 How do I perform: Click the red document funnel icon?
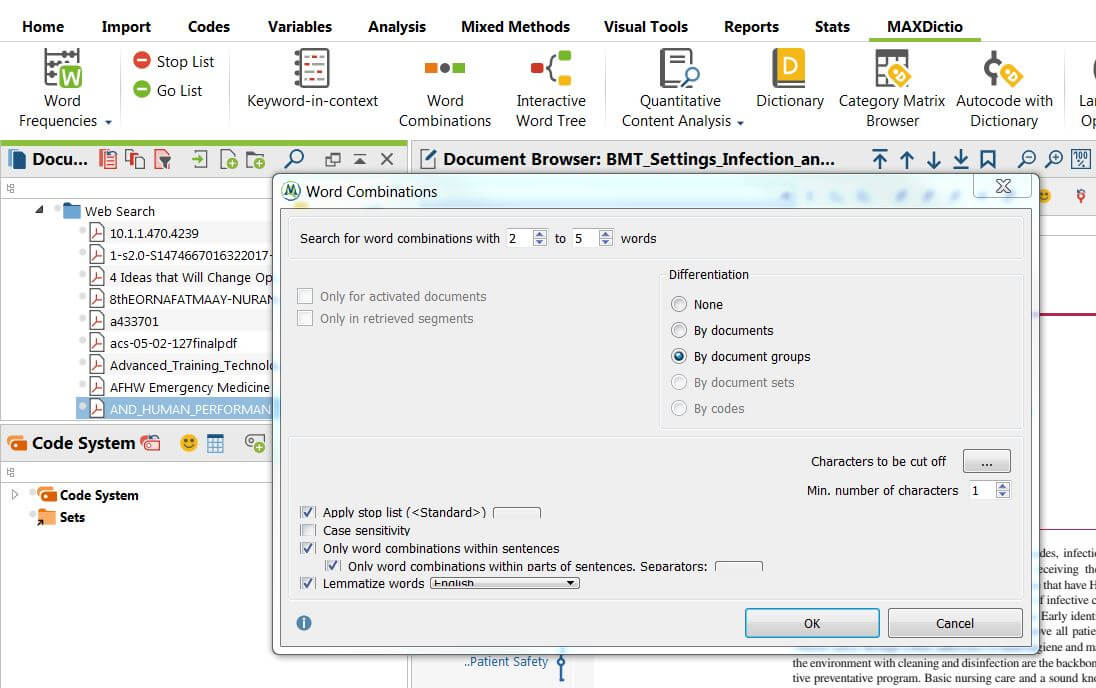click(x=162, y=159)
